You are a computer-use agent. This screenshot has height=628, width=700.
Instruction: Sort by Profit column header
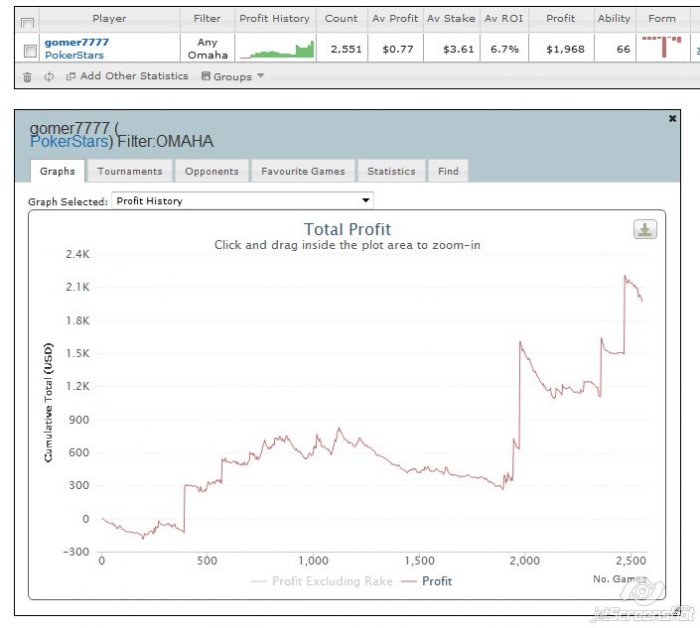pyautogui.click(x=561, y=19)
